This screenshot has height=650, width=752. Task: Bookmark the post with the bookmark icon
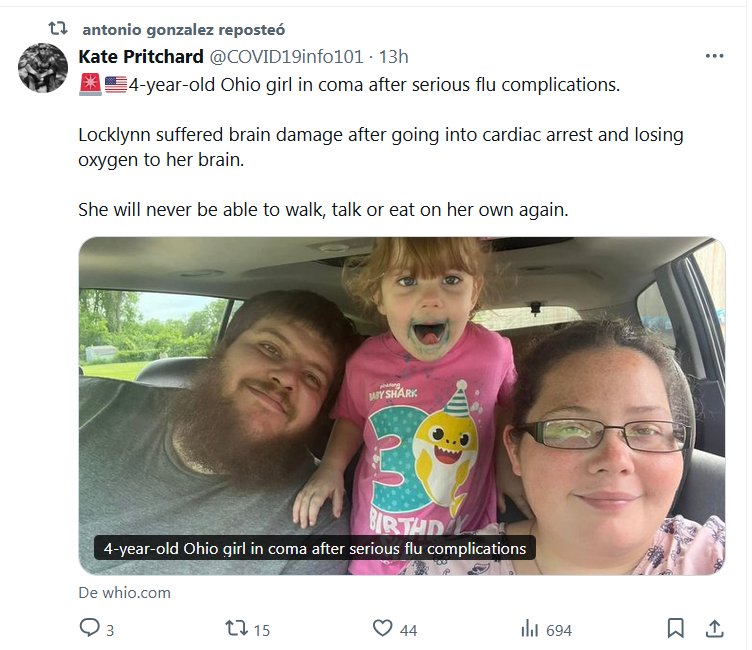(675, 628)
